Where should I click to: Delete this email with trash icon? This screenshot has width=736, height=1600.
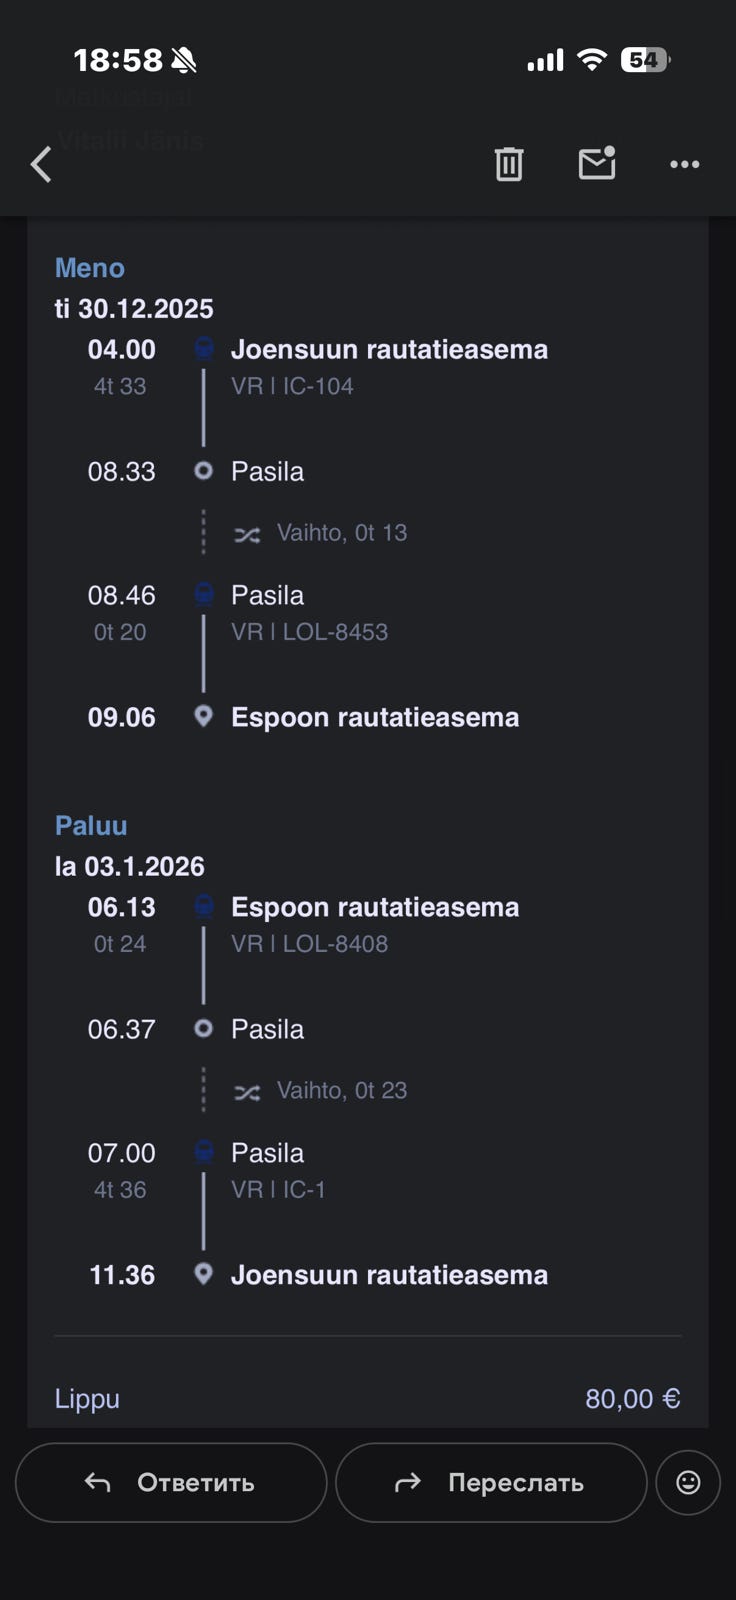(509, 164)
